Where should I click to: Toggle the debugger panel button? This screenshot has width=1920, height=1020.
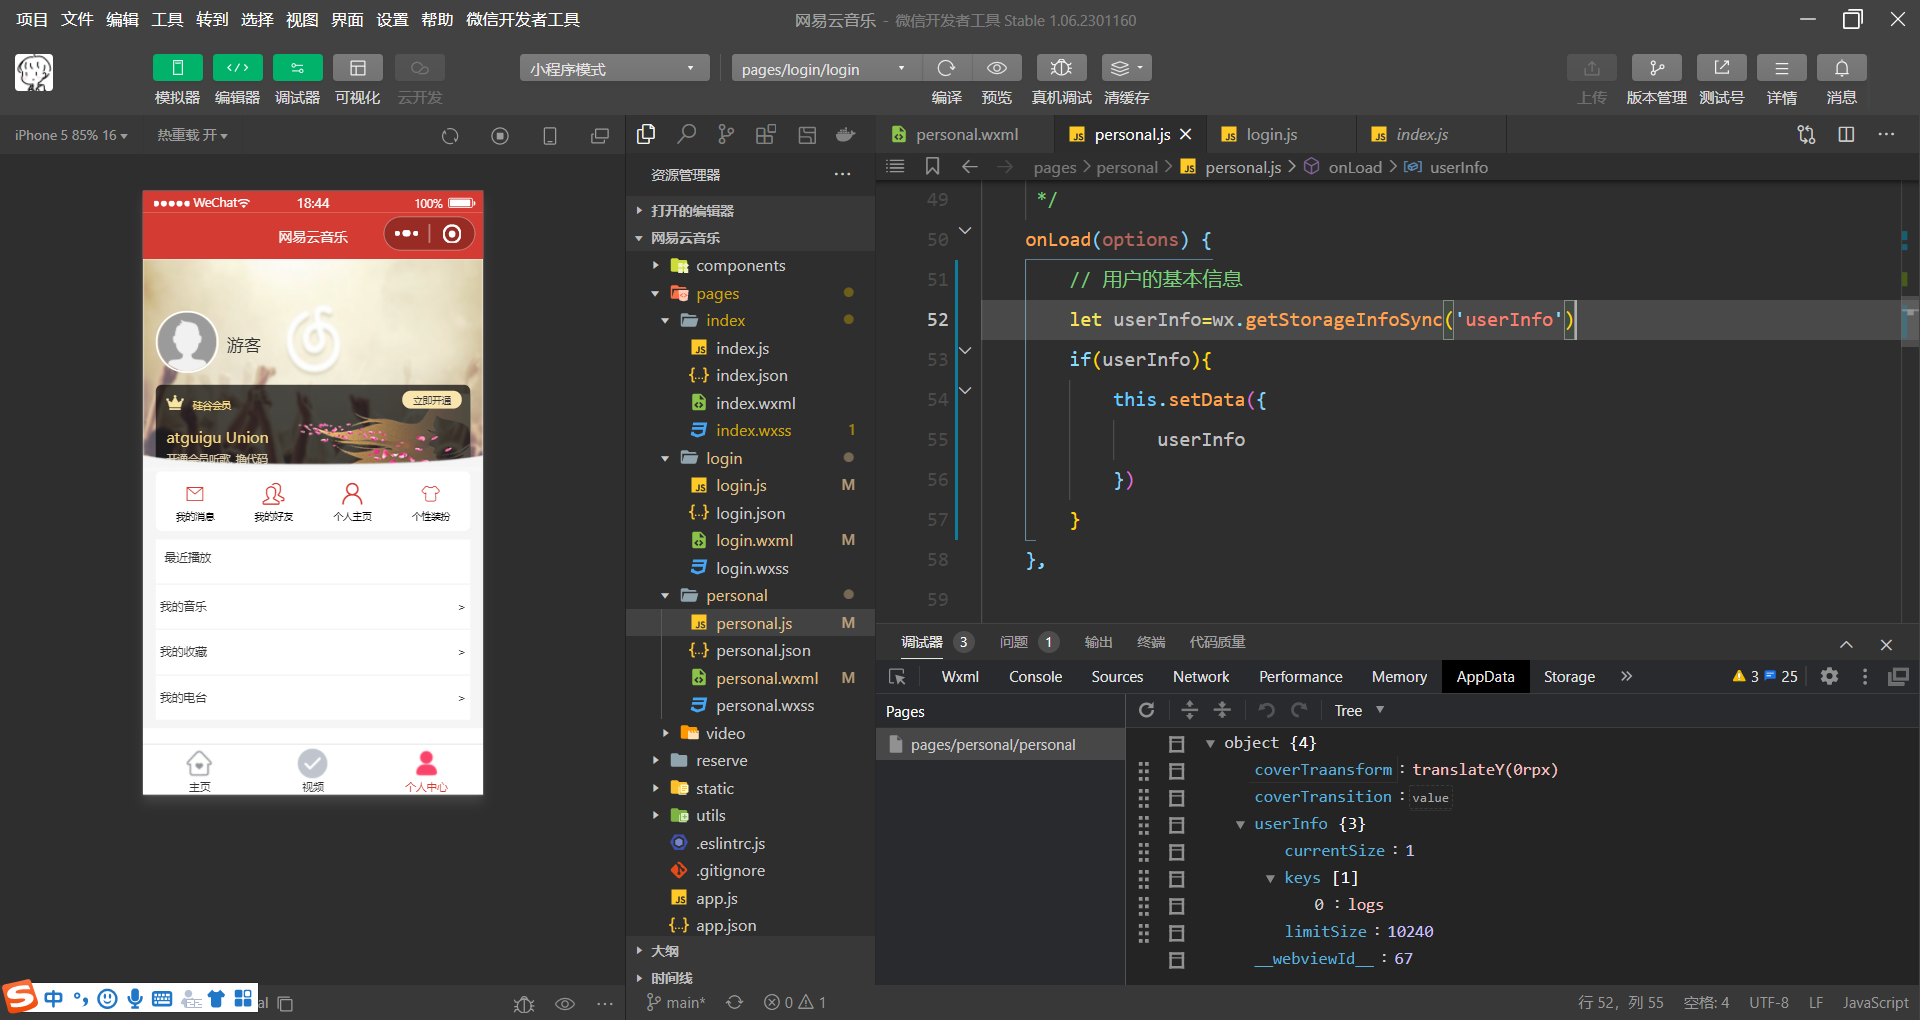click(298, 68)
